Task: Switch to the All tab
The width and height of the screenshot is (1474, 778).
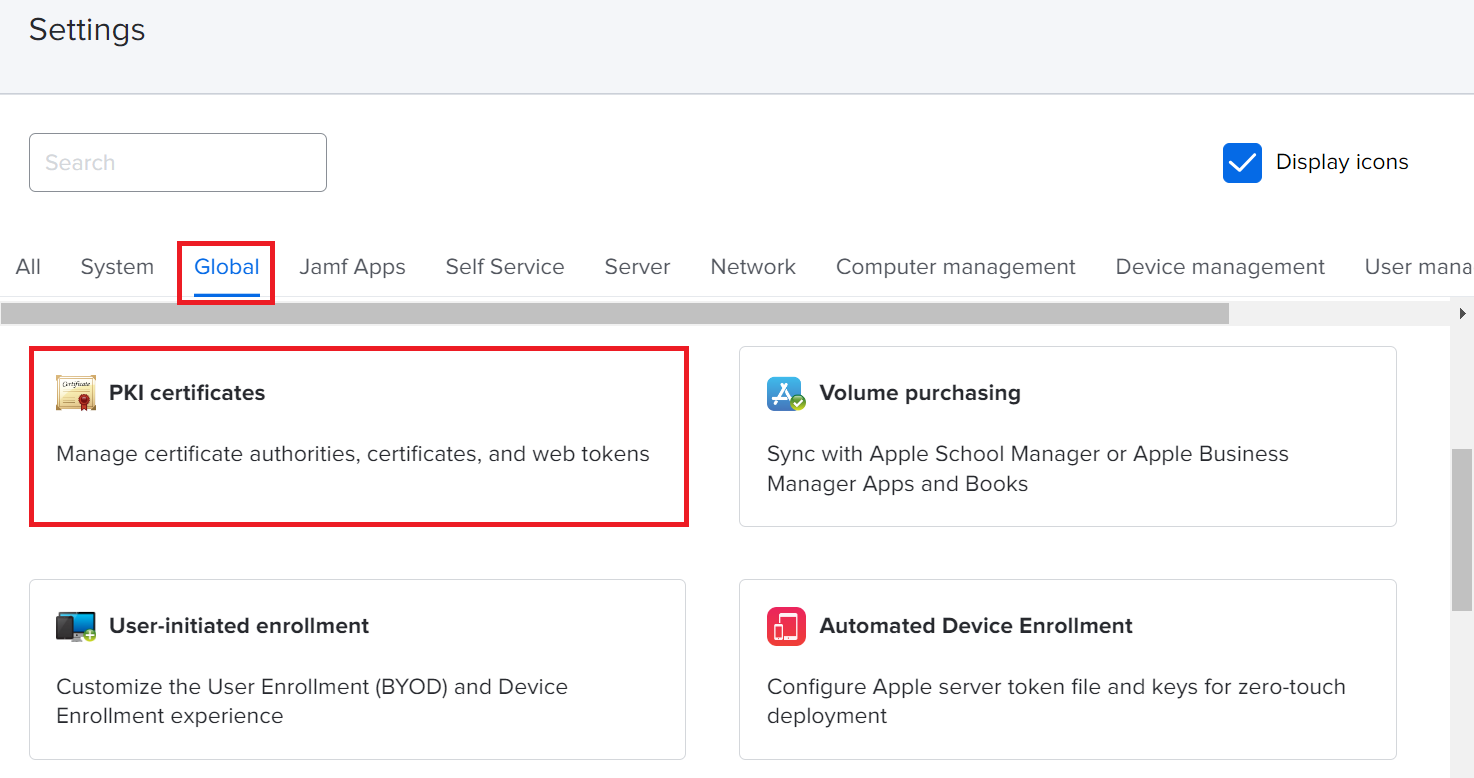Action: point(28,267)
